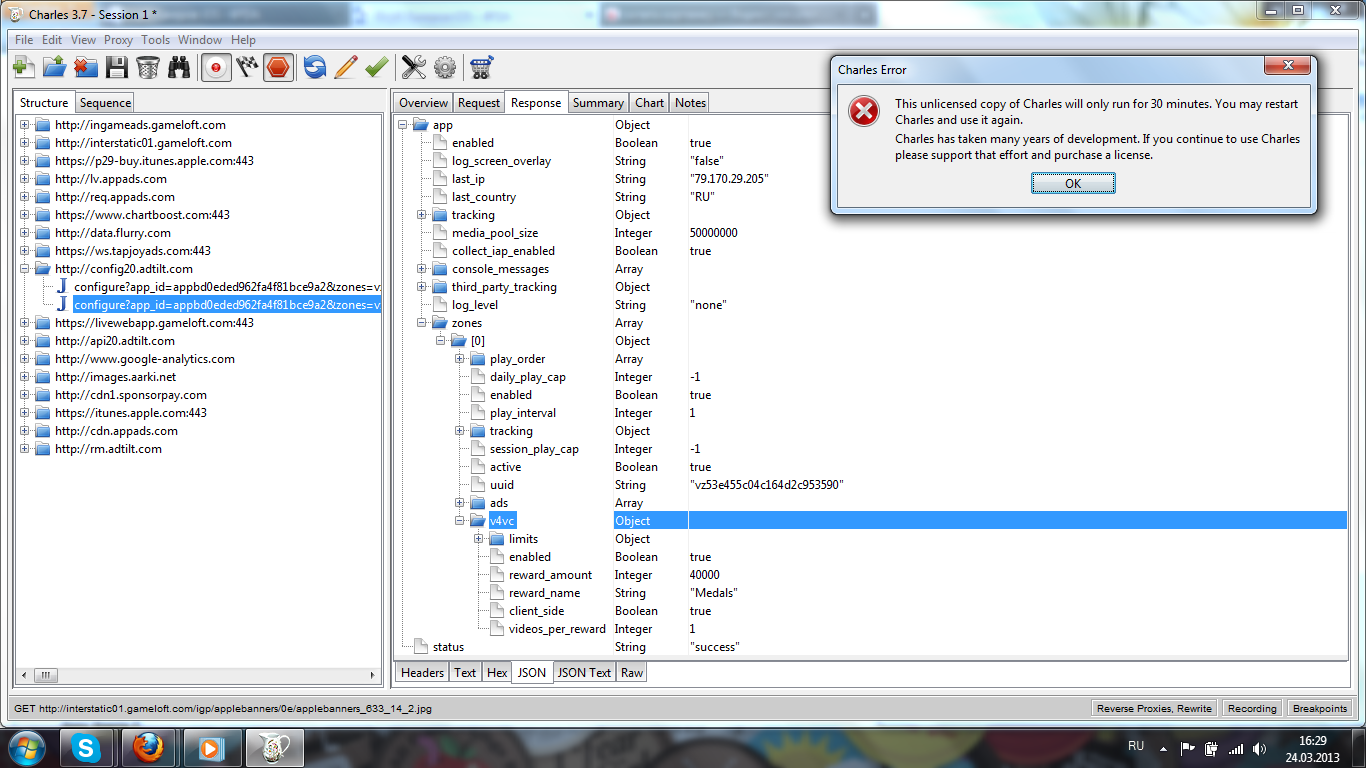This screenshot has height=768, width=1366.
Task: Switch to the Sequence tab
Action: tap(105, 103)
